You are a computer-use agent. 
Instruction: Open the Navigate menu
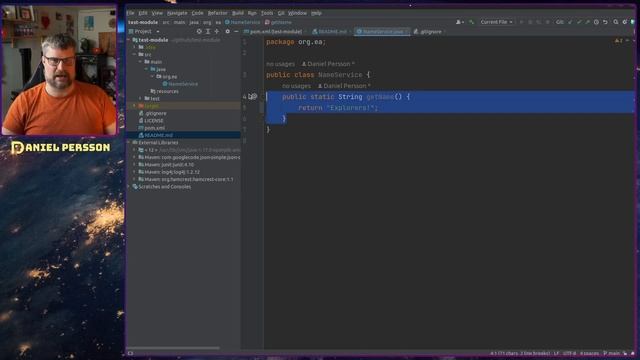tap(177, 13)
